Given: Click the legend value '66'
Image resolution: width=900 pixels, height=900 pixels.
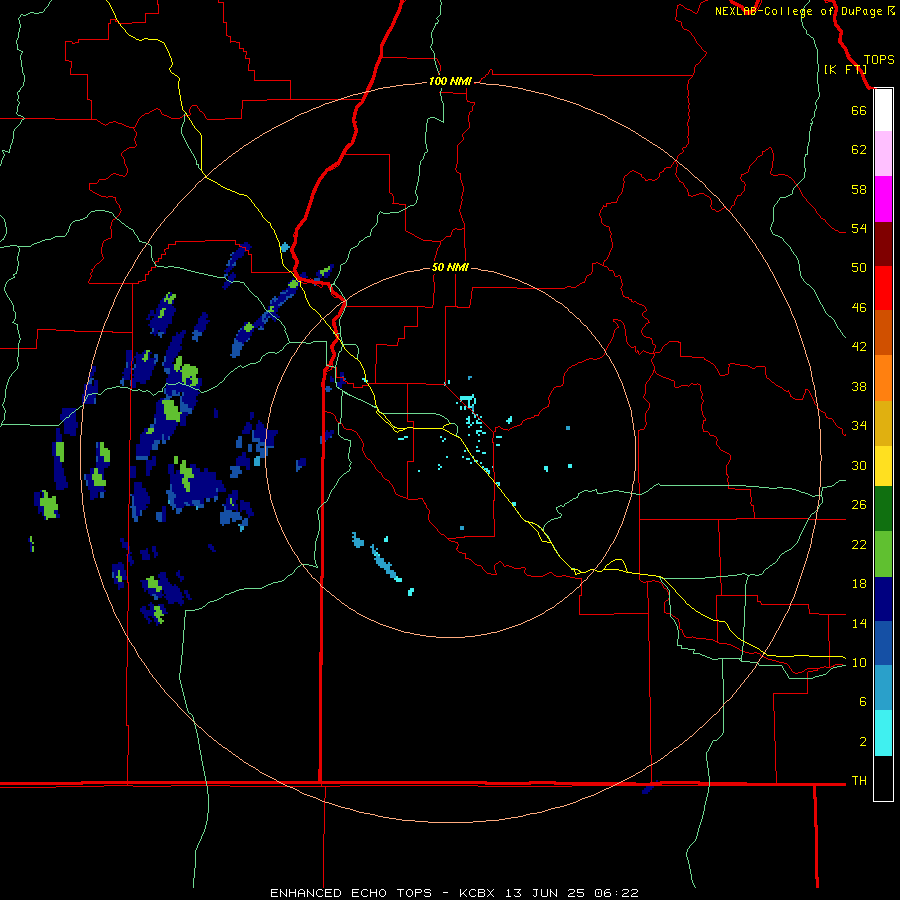Looking at the screenshot, I should [859, 110].
